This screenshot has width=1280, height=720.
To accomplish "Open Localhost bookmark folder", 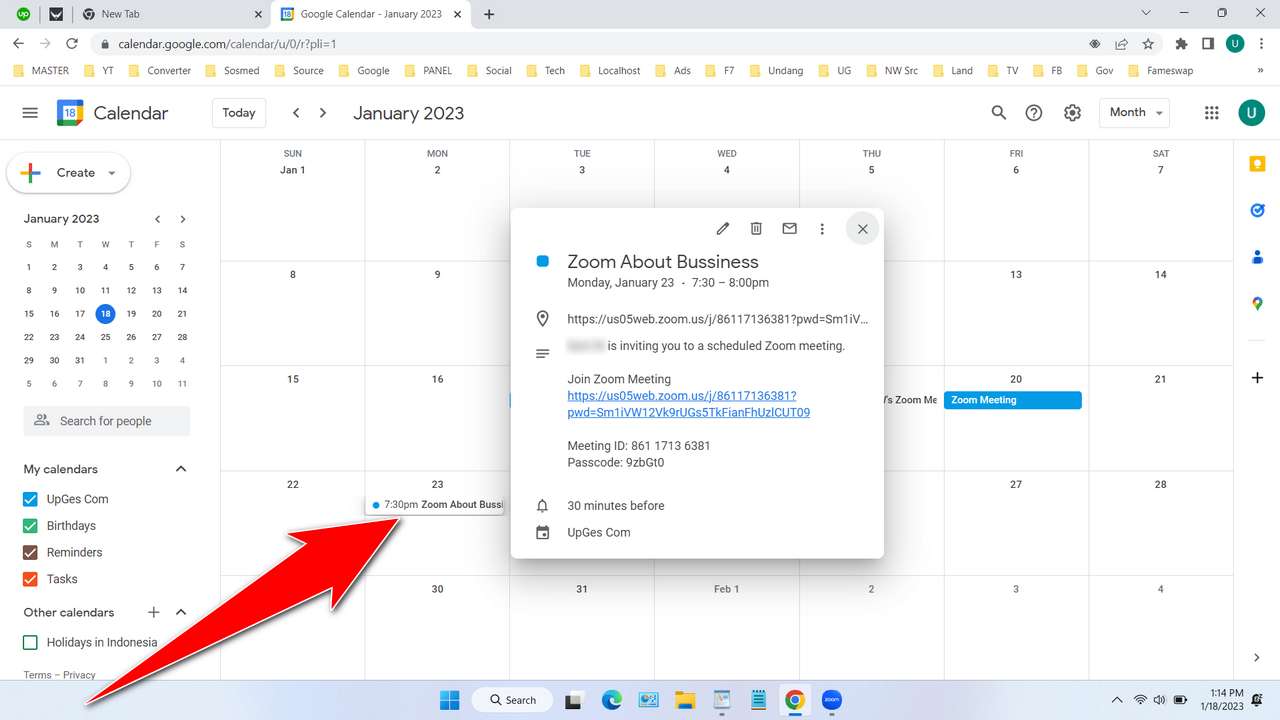I will point(609,71).
